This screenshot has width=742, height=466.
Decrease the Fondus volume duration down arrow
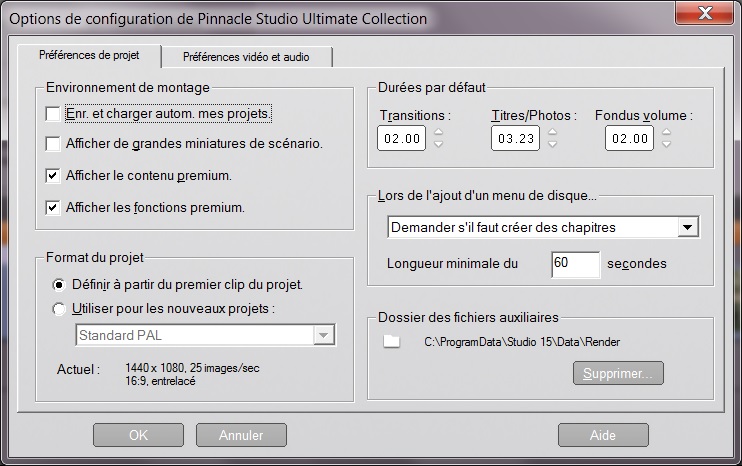pyautogui.click(x=666, y=144)
